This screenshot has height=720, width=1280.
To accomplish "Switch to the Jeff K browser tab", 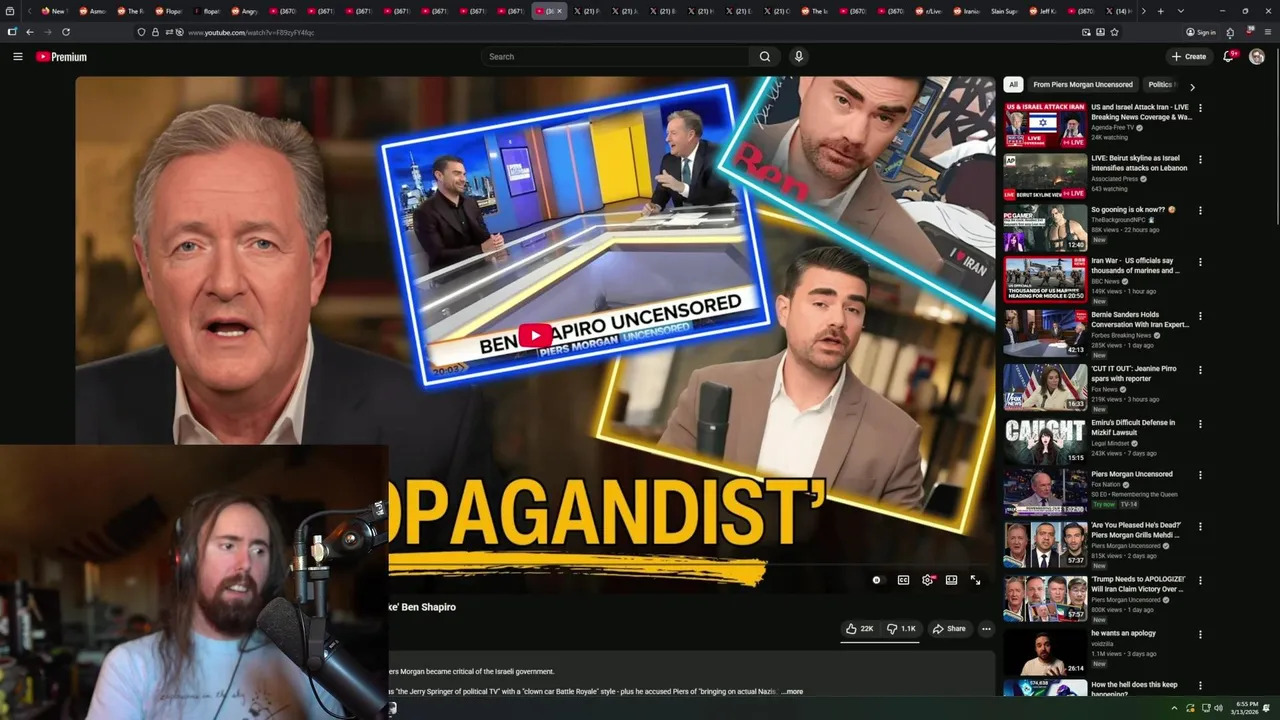I will (x=1043, y=11).
